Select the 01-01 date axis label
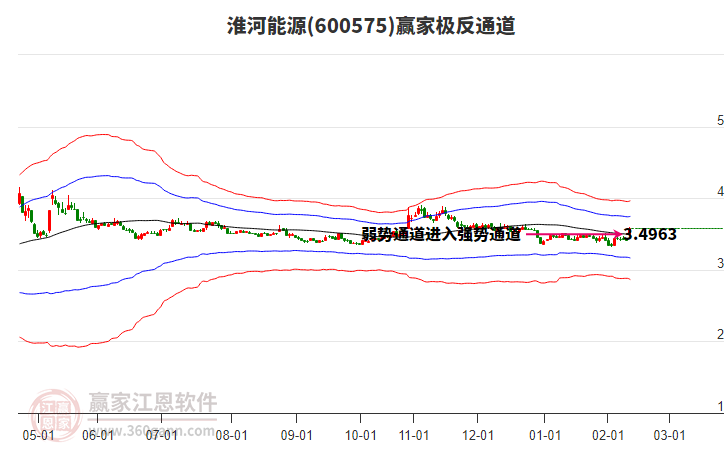Image resolution: width=726 pixels, height=450 pixels. (544, 435)
